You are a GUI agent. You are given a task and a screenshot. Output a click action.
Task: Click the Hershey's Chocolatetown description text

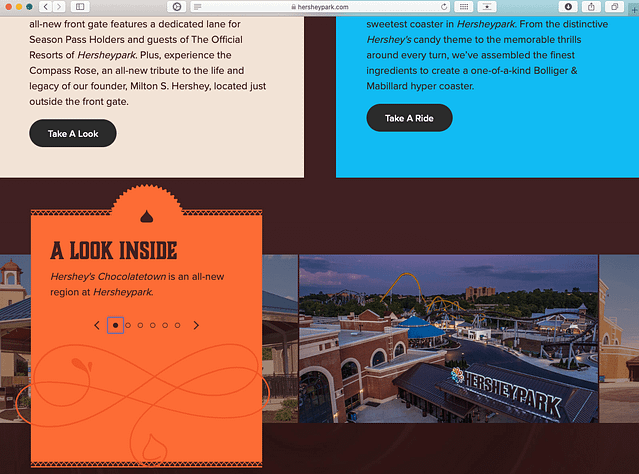(137, 284)
